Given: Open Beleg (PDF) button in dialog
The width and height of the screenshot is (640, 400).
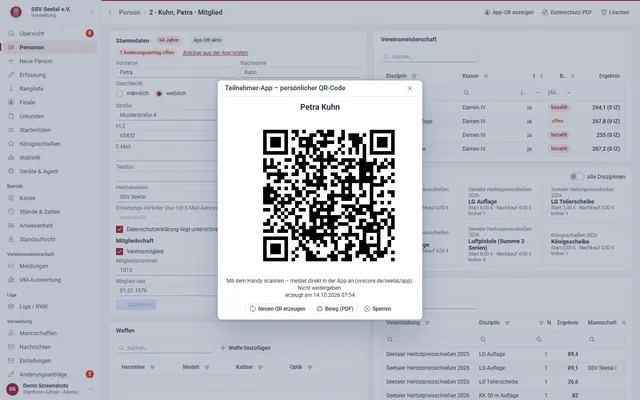Looking at the screenshot, I should 335,309.
